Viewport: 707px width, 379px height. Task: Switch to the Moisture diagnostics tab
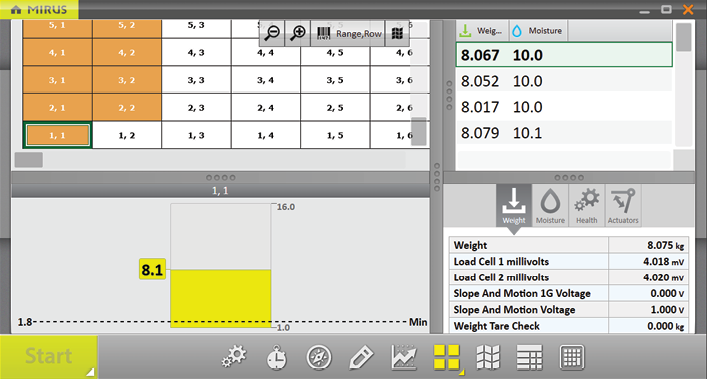click(x=550, y=205)
